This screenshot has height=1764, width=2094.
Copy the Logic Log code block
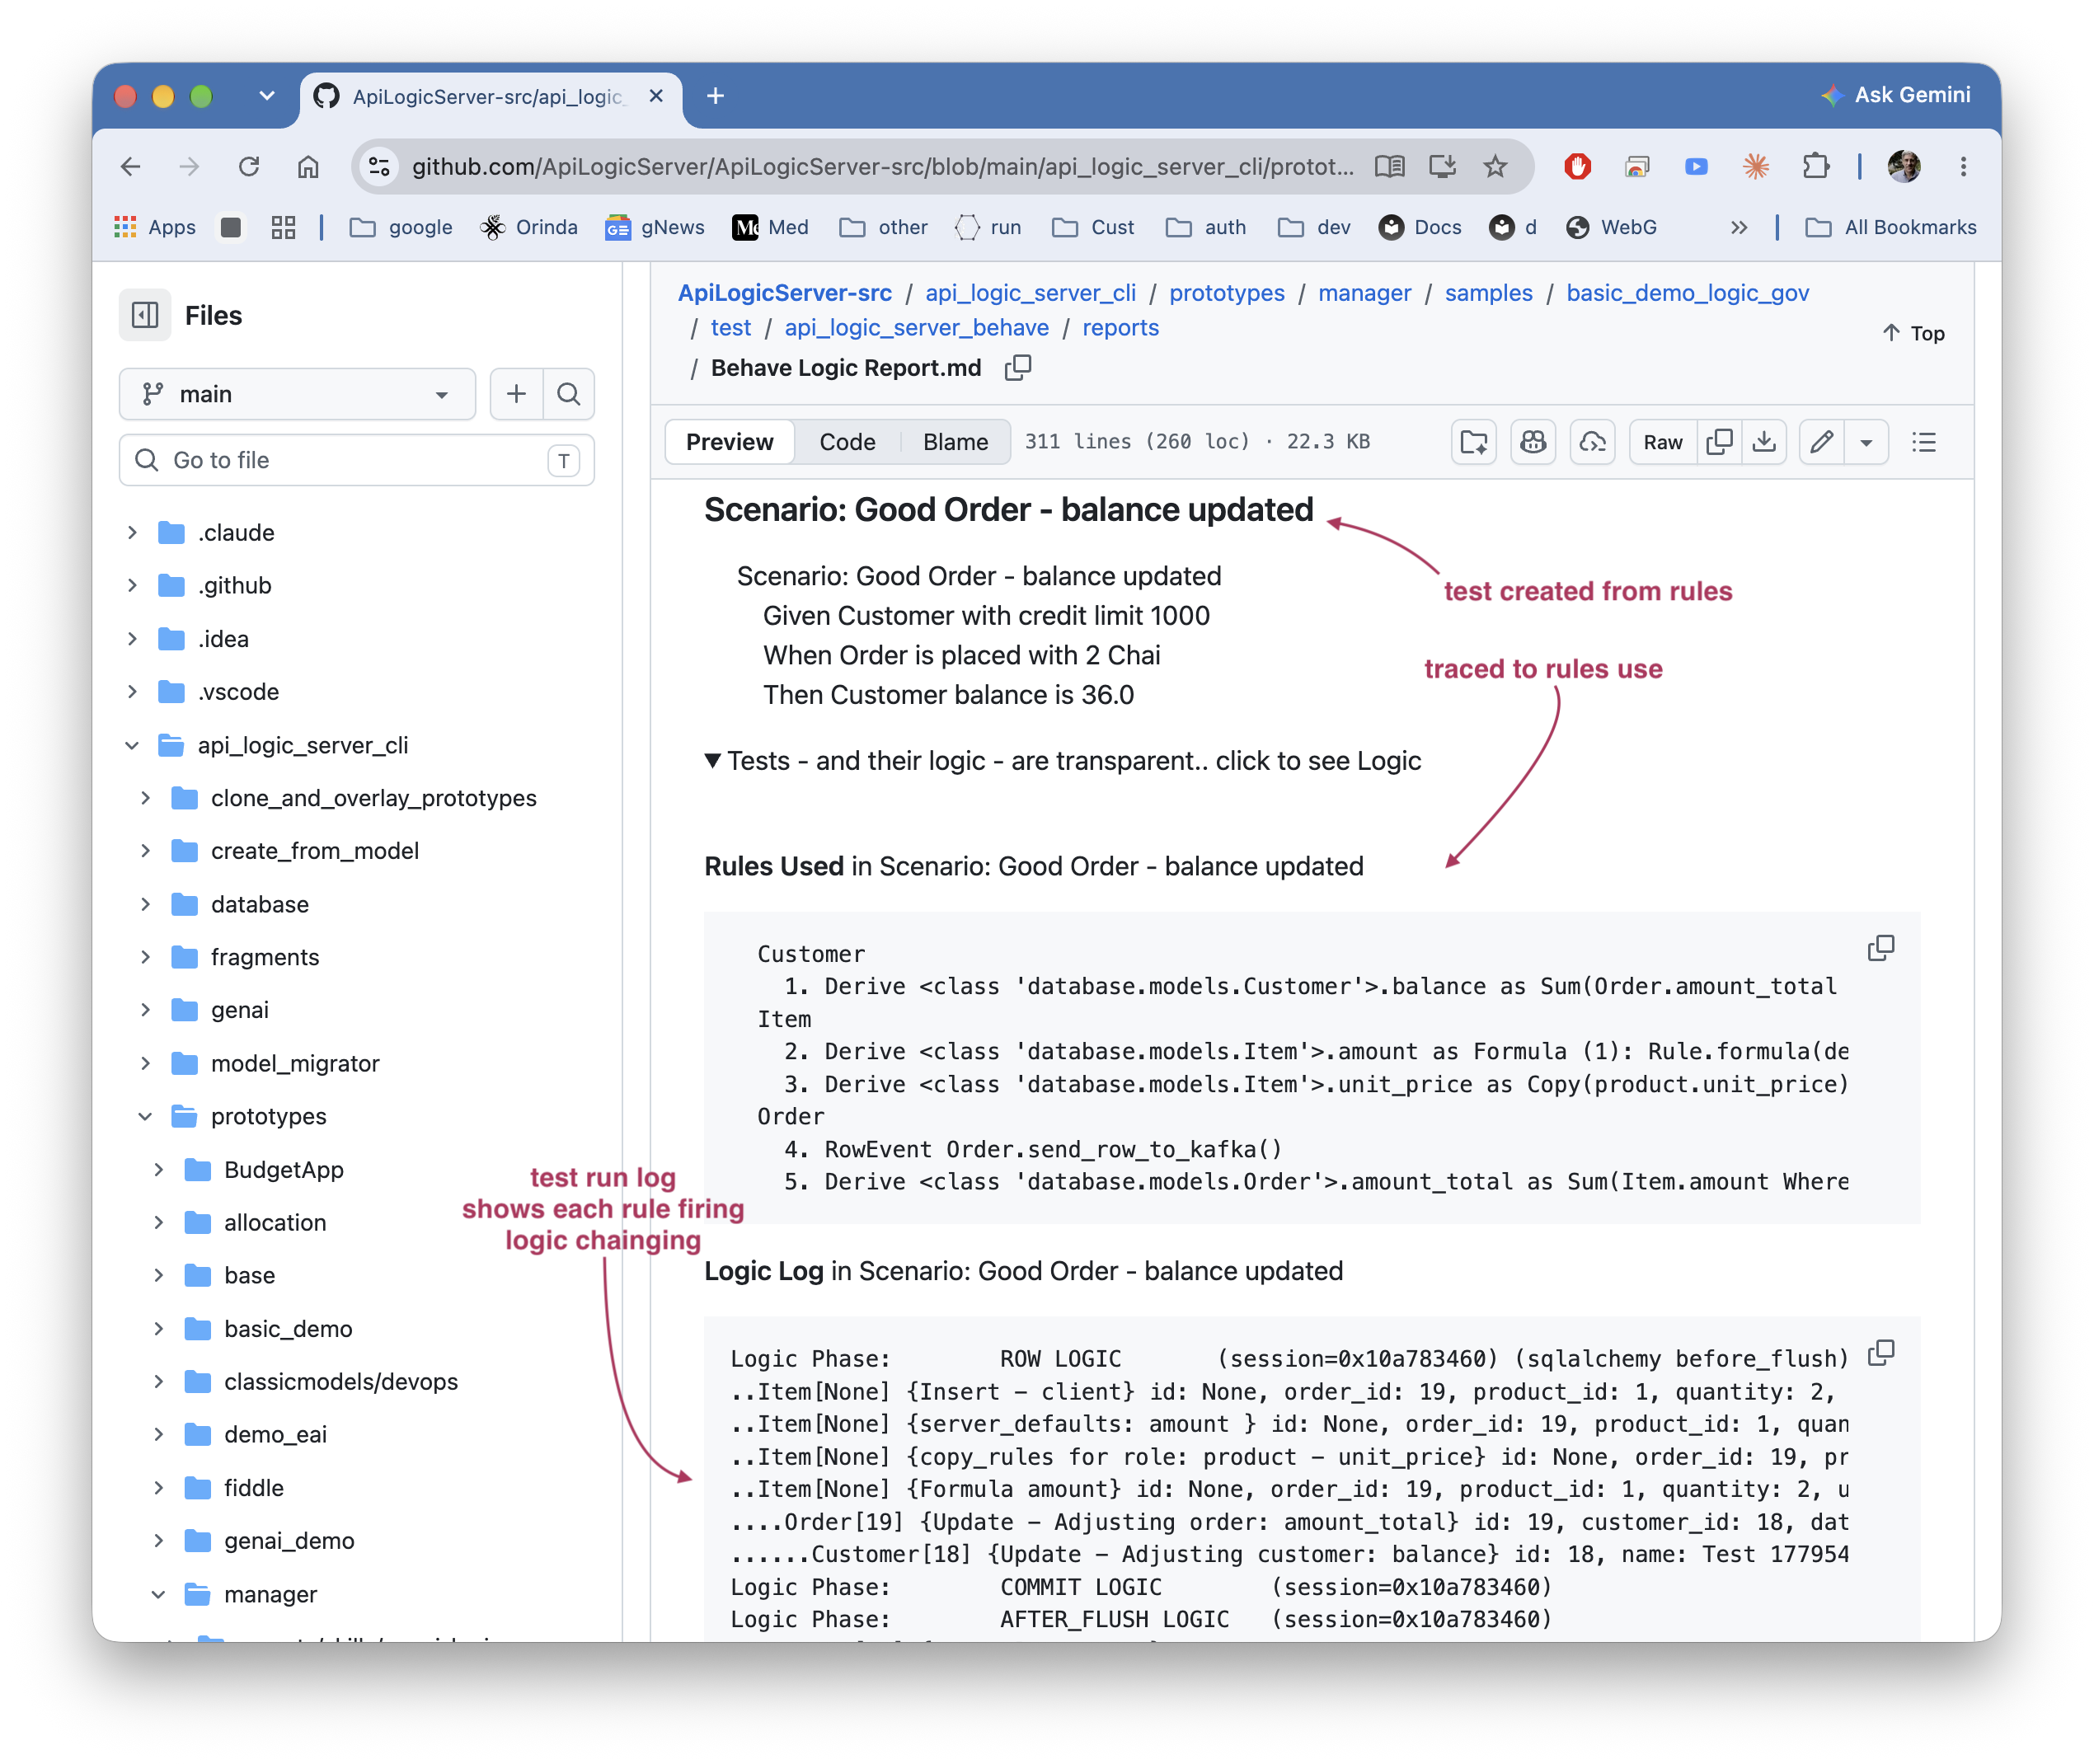[1881, 1353]
